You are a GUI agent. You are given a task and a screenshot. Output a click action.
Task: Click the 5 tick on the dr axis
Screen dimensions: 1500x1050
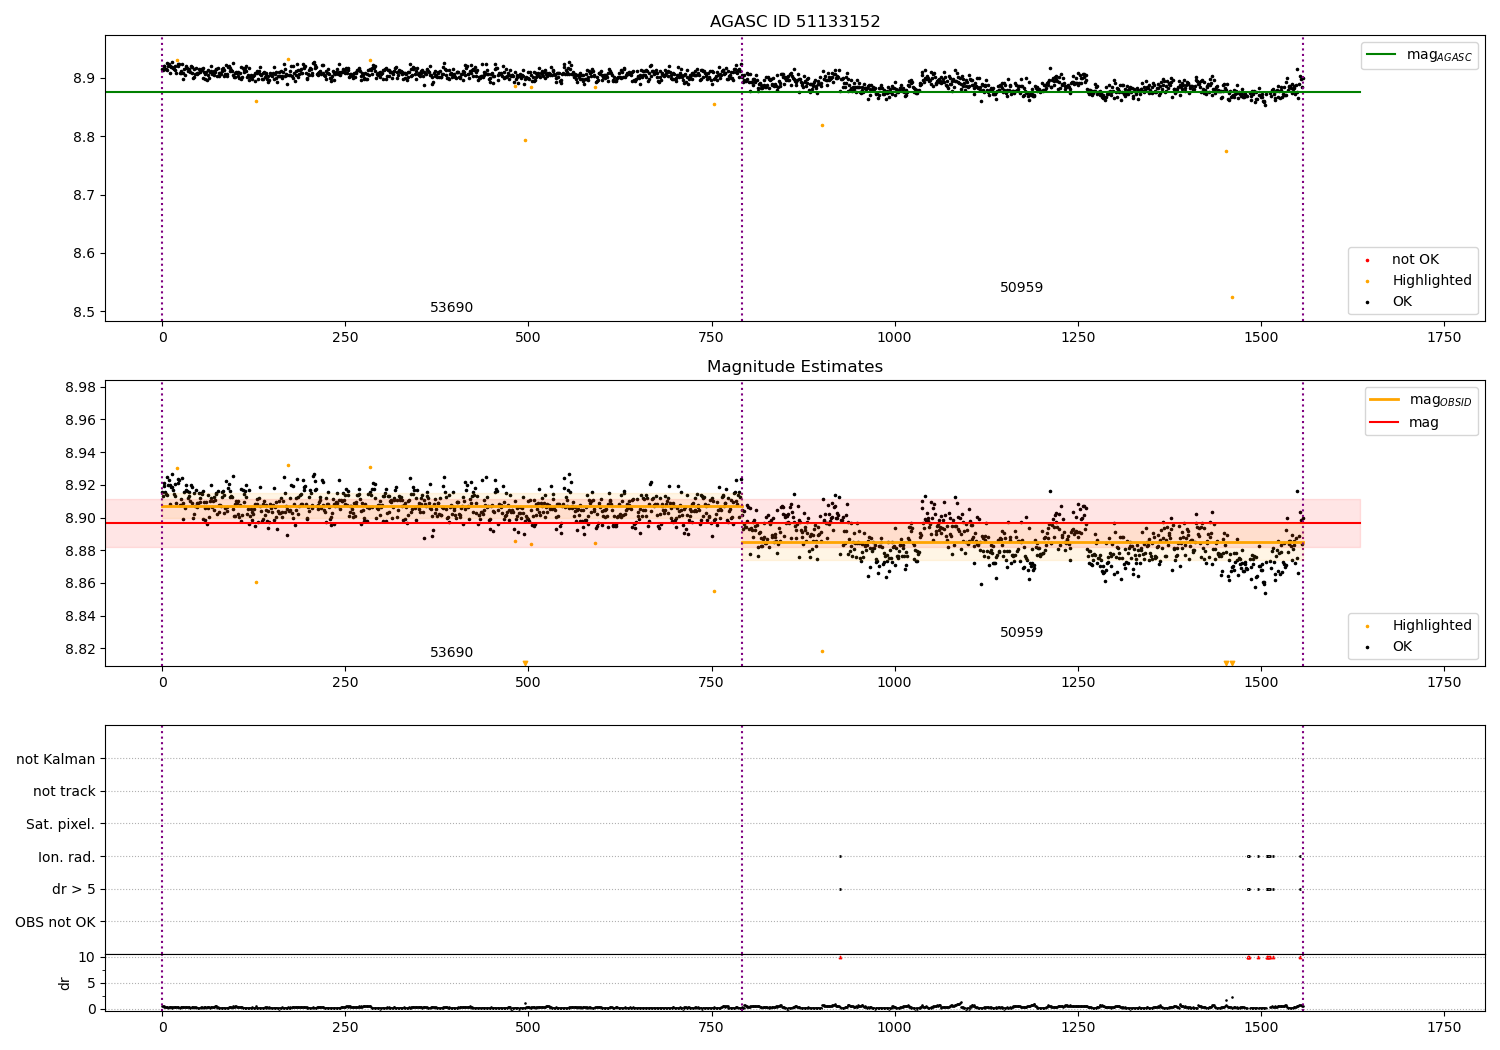(x=91, y=984)
